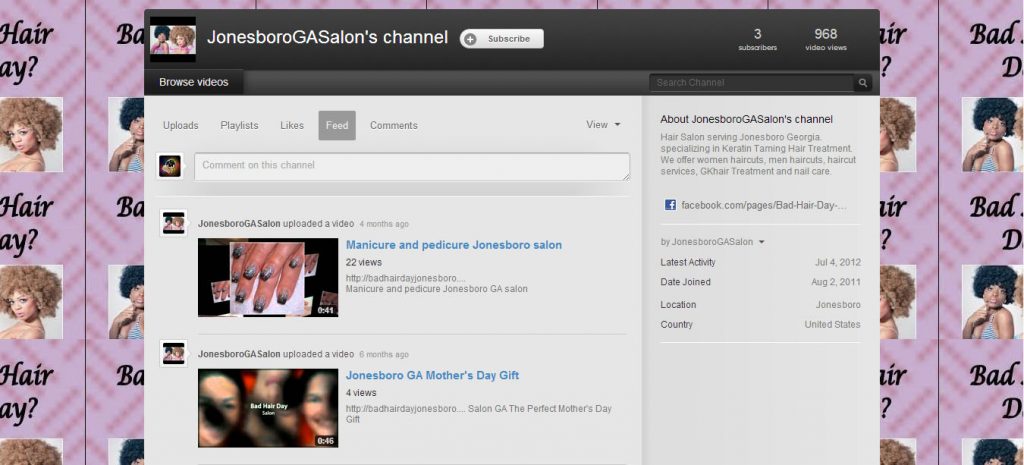Switch to the Likes tab
This screenshot has width=1024, height=465.
(x=292, y=125)
